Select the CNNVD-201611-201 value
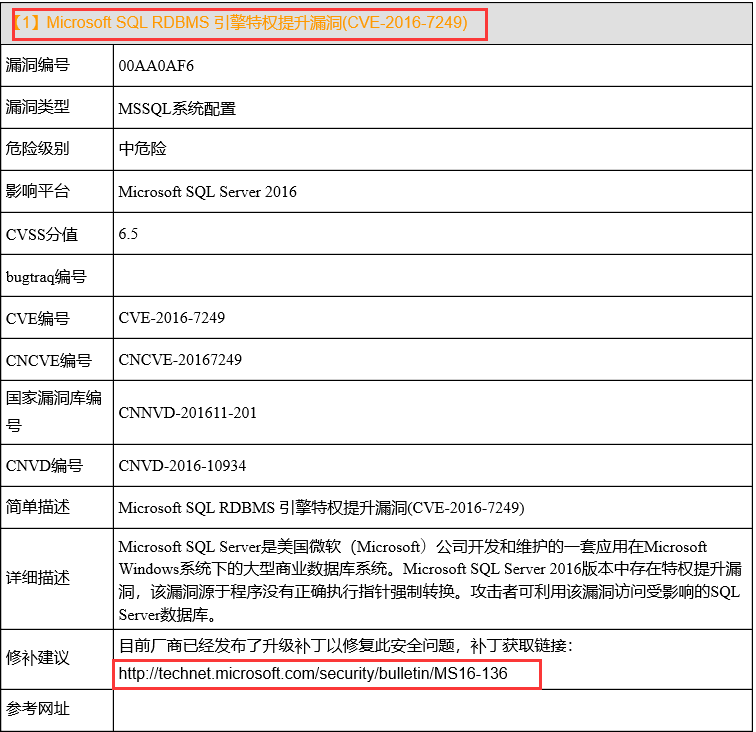Image resolution: width=756 pixels, height=732 pixels. click(188, 413)
